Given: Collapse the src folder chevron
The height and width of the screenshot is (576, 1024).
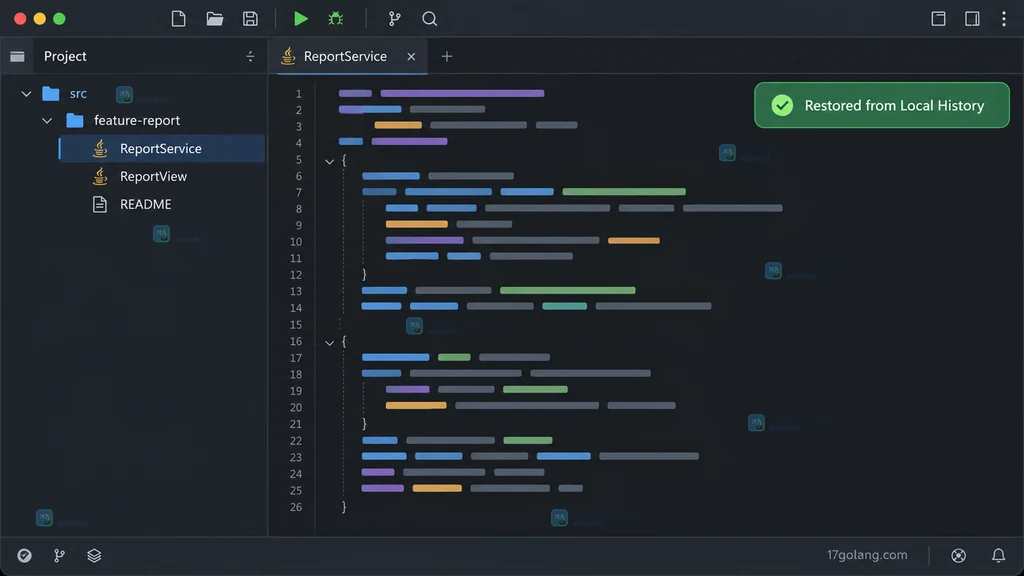Looking at the screenshot, I should pos(26,94).
